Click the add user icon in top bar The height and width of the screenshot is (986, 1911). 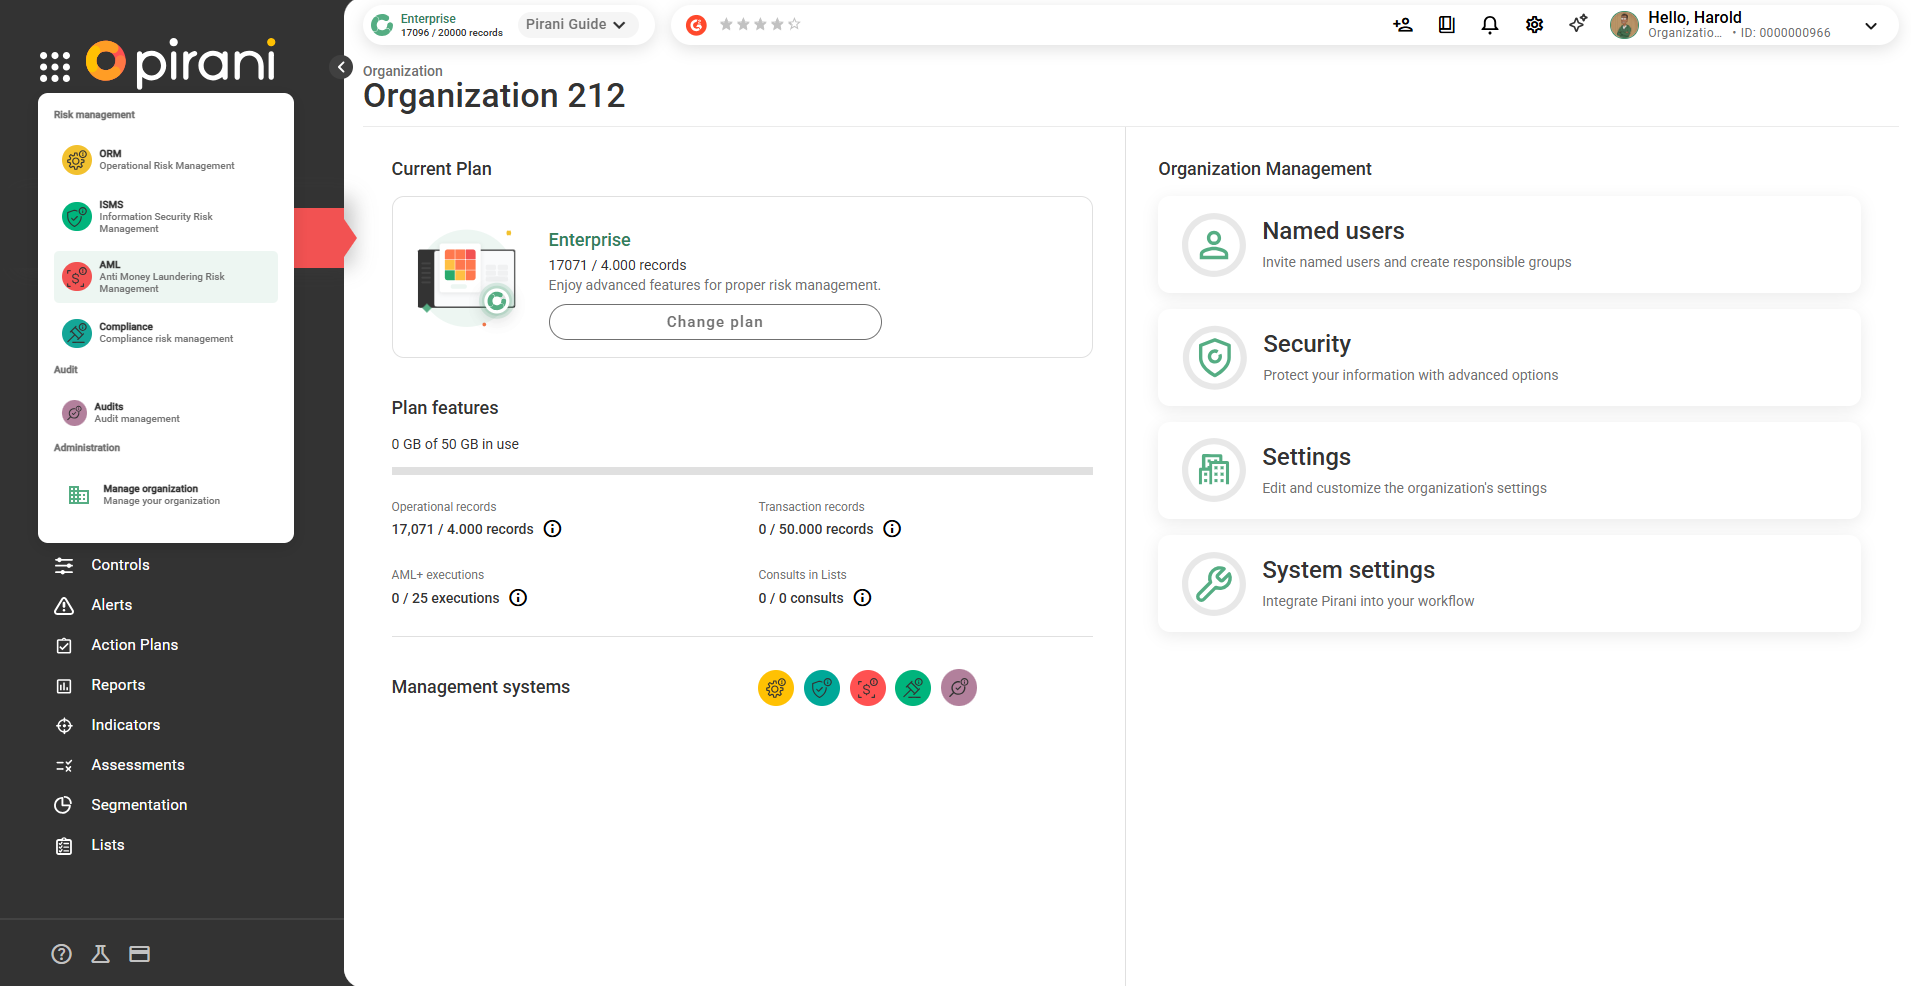[1402, 25]
